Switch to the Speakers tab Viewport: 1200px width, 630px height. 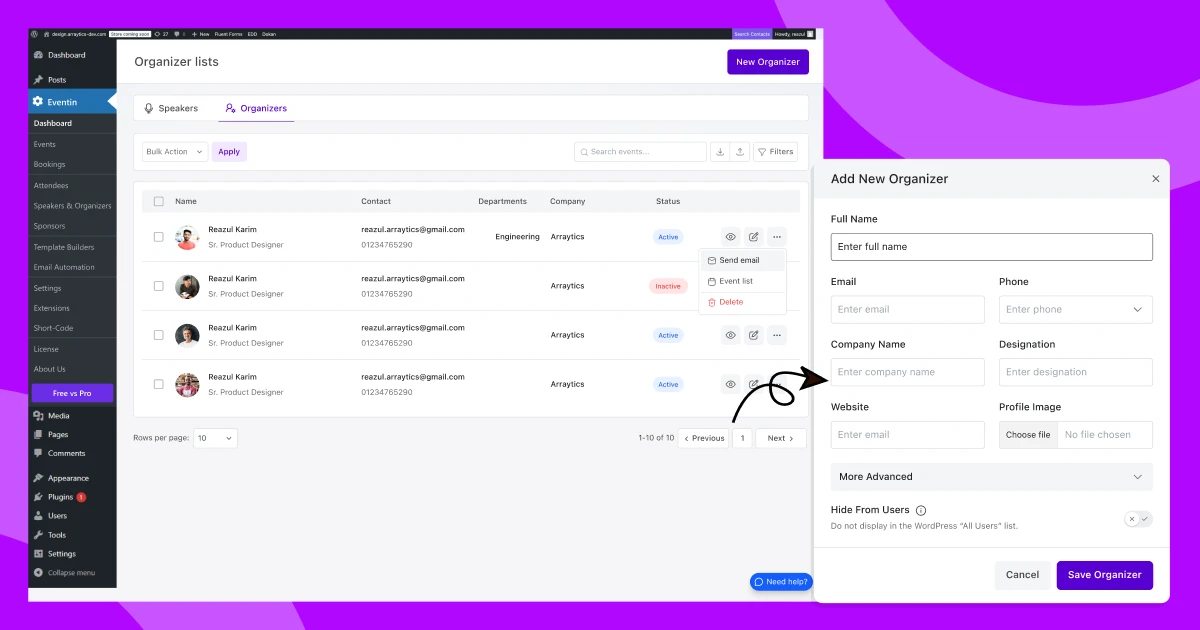(171, 108)
